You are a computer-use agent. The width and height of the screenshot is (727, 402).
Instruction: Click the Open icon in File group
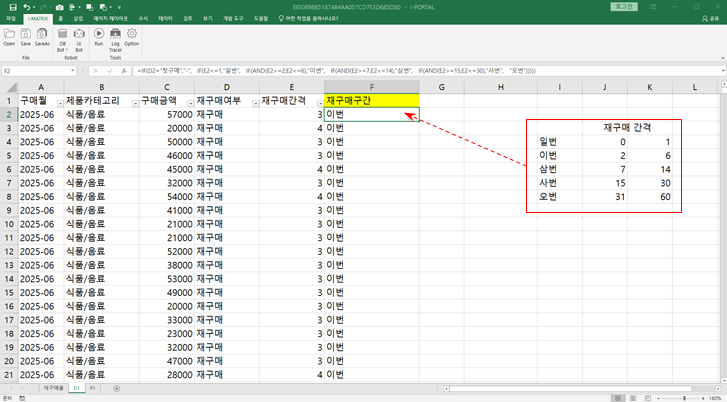click(x=9, y=35)
